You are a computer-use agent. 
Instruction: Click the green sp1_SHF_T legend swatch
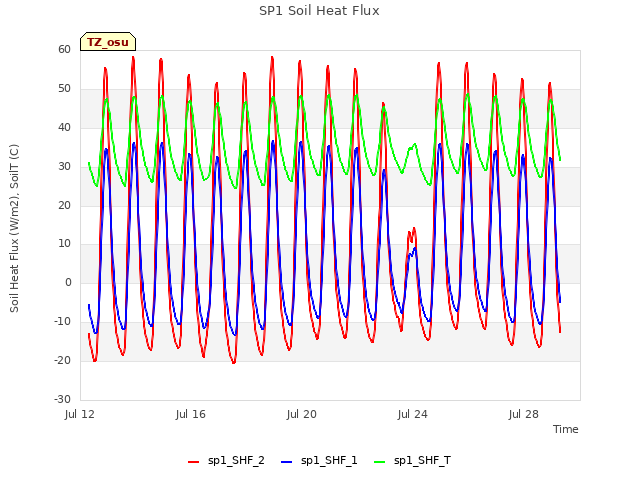[x=380, y=462]
